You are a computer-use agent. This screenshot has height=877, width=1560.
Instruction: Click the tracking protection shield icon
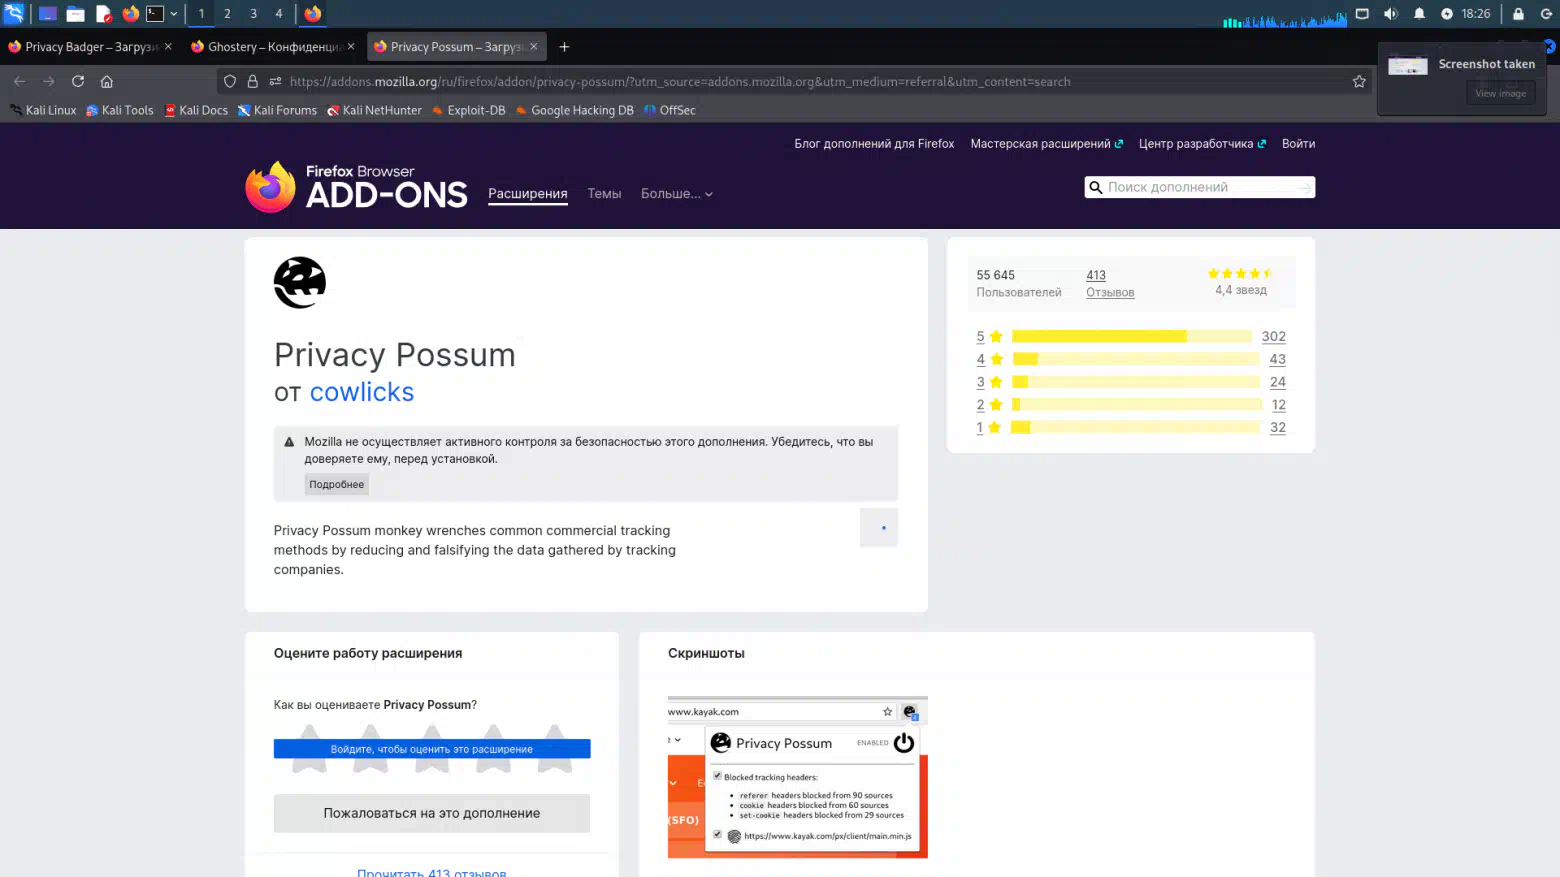pos(230,82)
